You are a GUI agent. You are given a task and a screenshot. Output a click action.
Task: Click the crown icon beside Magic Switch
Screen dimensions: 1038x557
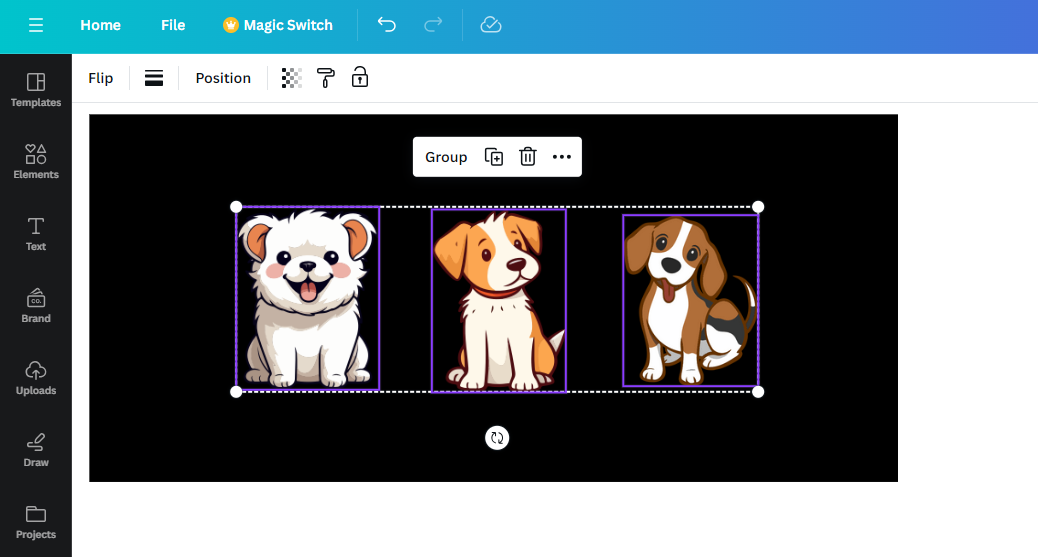230,25
